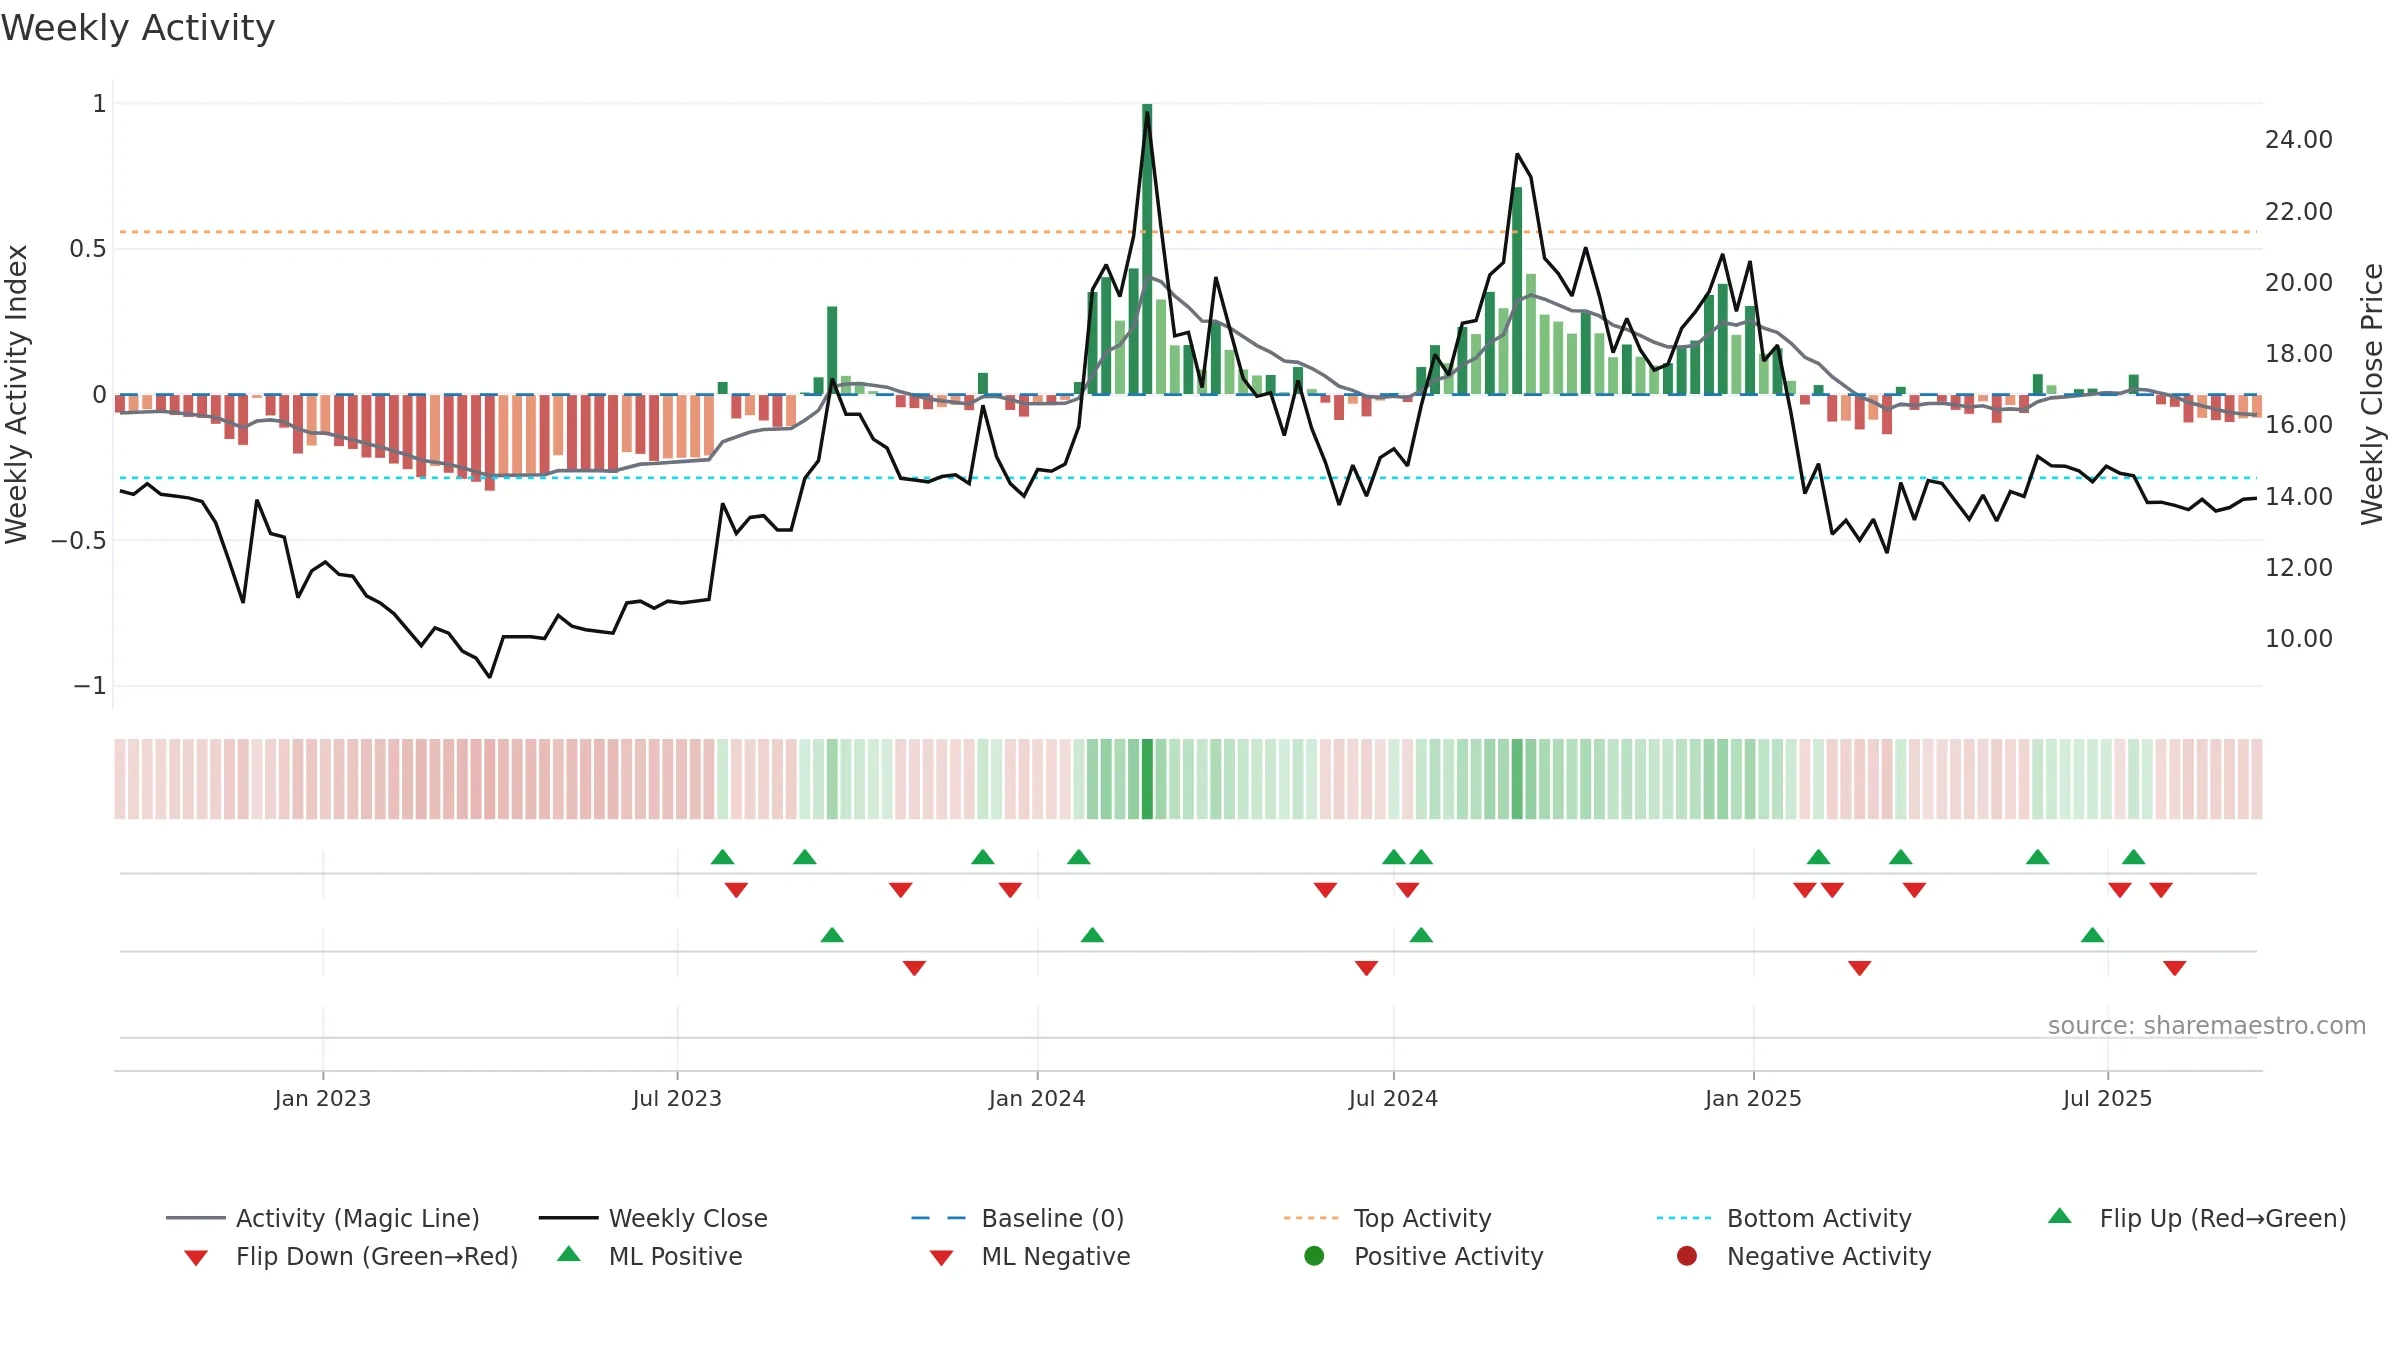Click the ML negative marker near Jun 2024
This screenshot has width=2400, height=1350.
1367,968
